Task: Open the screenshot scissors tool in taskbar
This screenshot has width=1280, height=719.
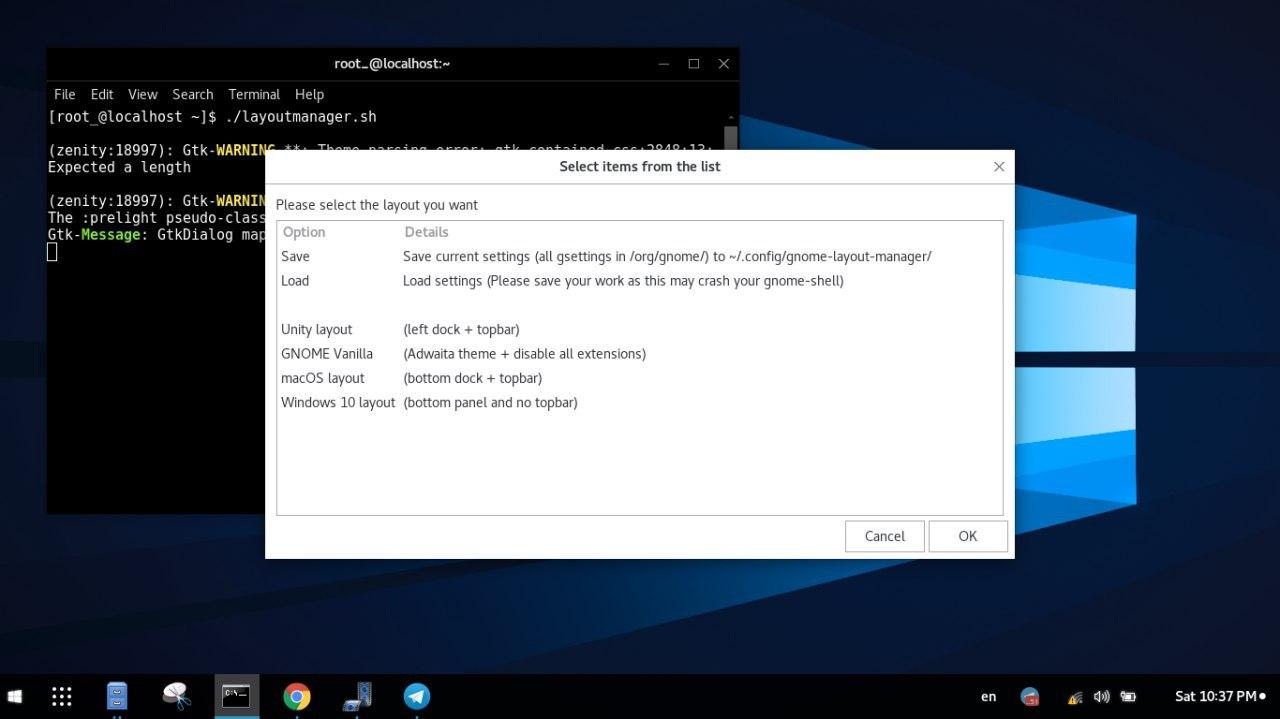Action: tap(177, 696)
